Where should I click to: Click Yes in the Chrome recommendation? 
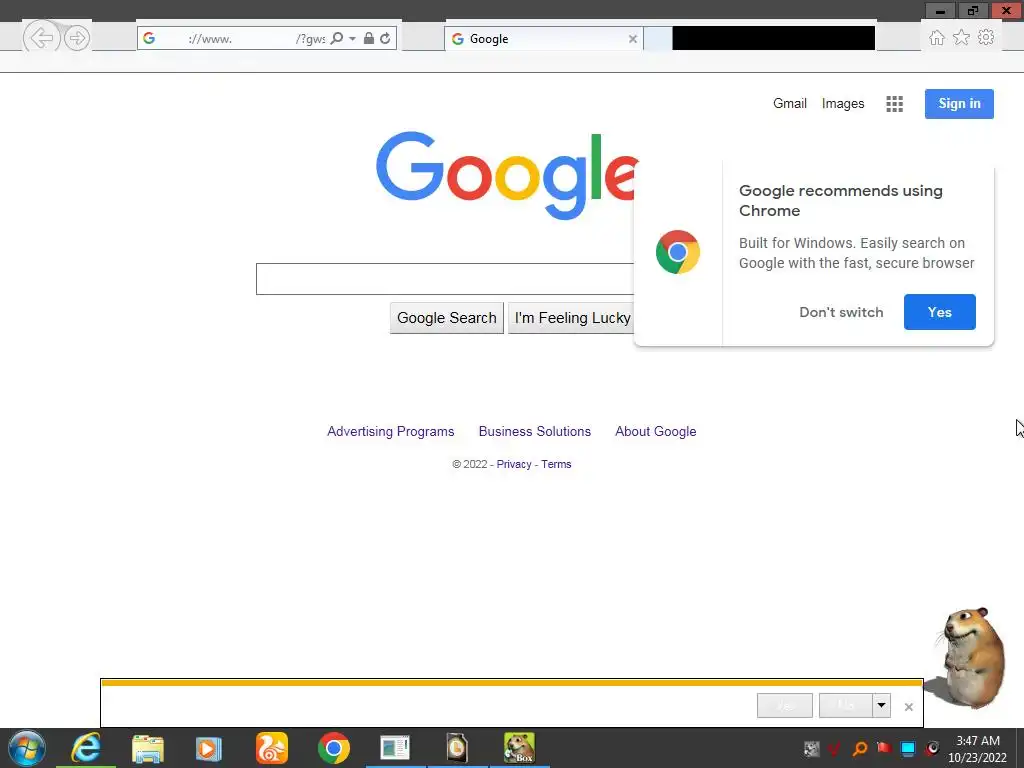pyautogui.click(x=940, y=312)
